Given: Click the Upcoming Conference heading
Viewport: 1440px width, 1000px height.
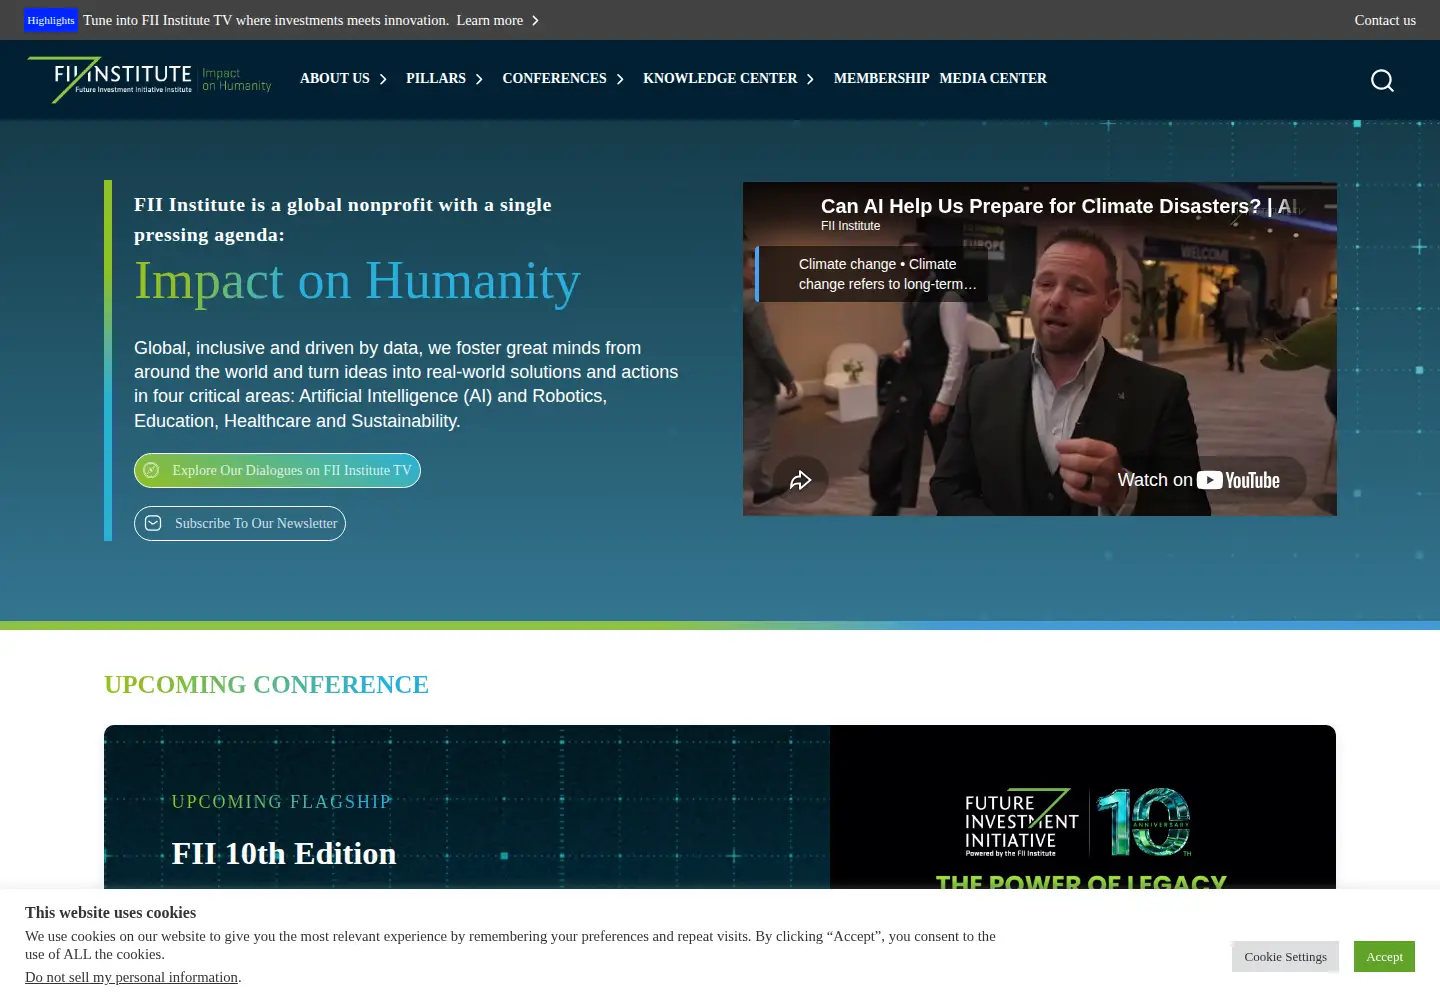Looking at the screenshot, I should tap(266, 684).
